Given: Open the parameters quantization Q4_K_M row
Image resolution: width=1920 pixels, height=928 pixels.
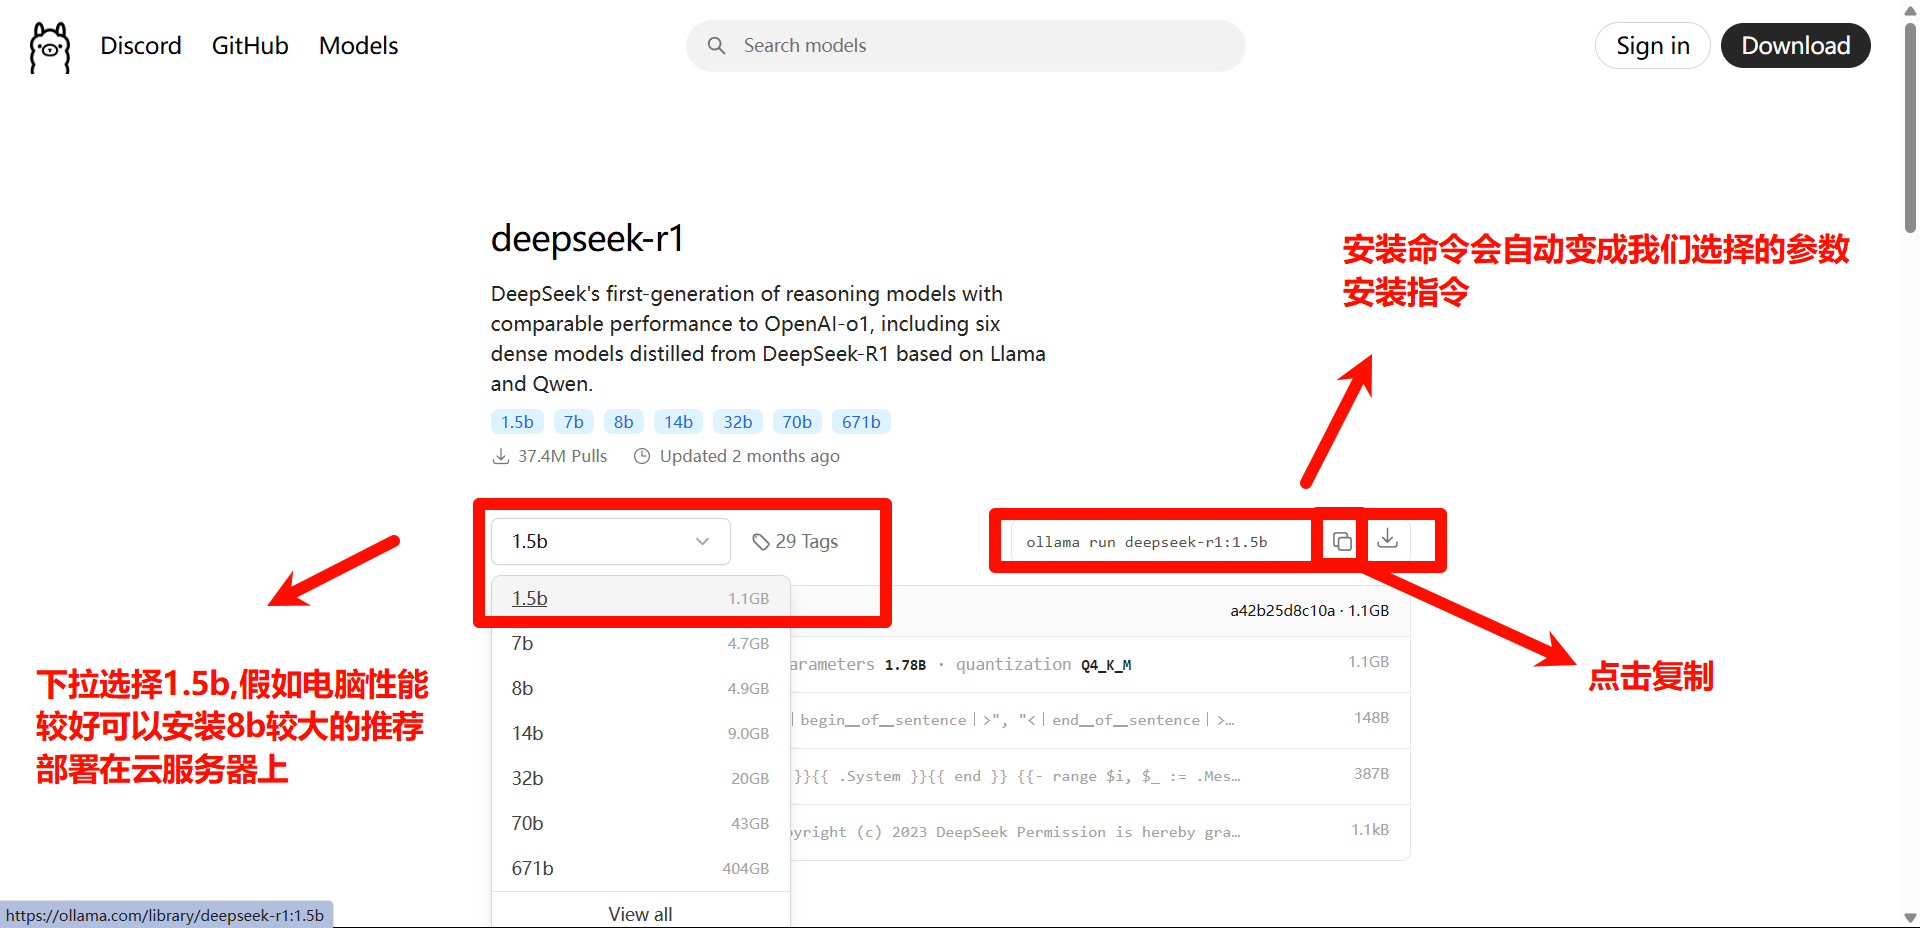Looking at the screenshot, I should pos(1100,664).
